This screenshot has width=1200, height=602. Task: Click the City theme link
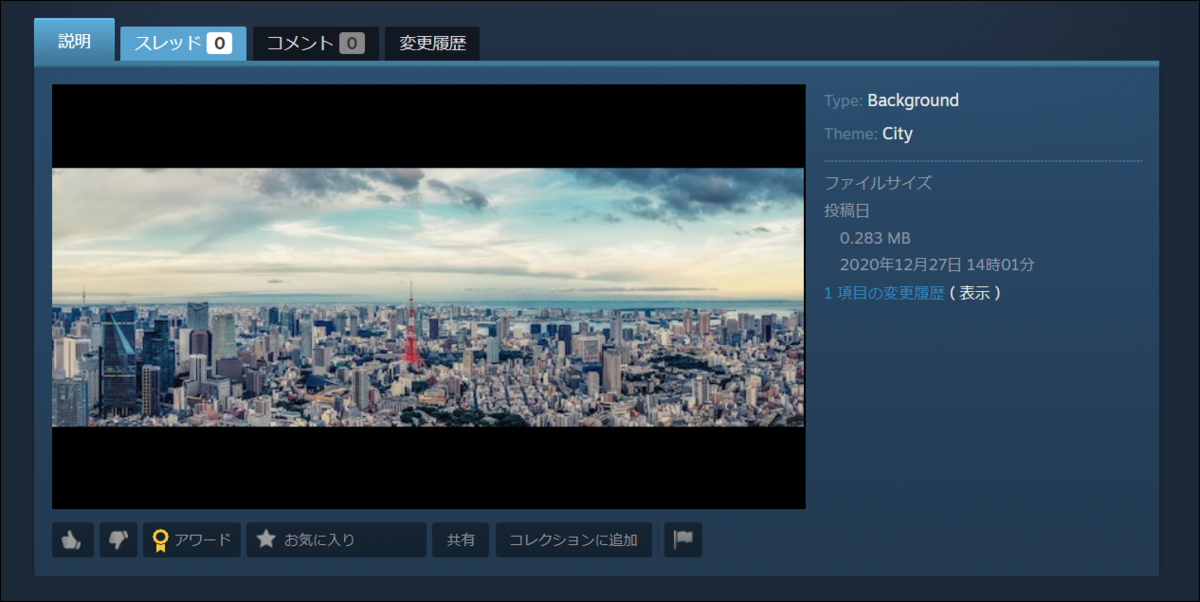[897, 133]
